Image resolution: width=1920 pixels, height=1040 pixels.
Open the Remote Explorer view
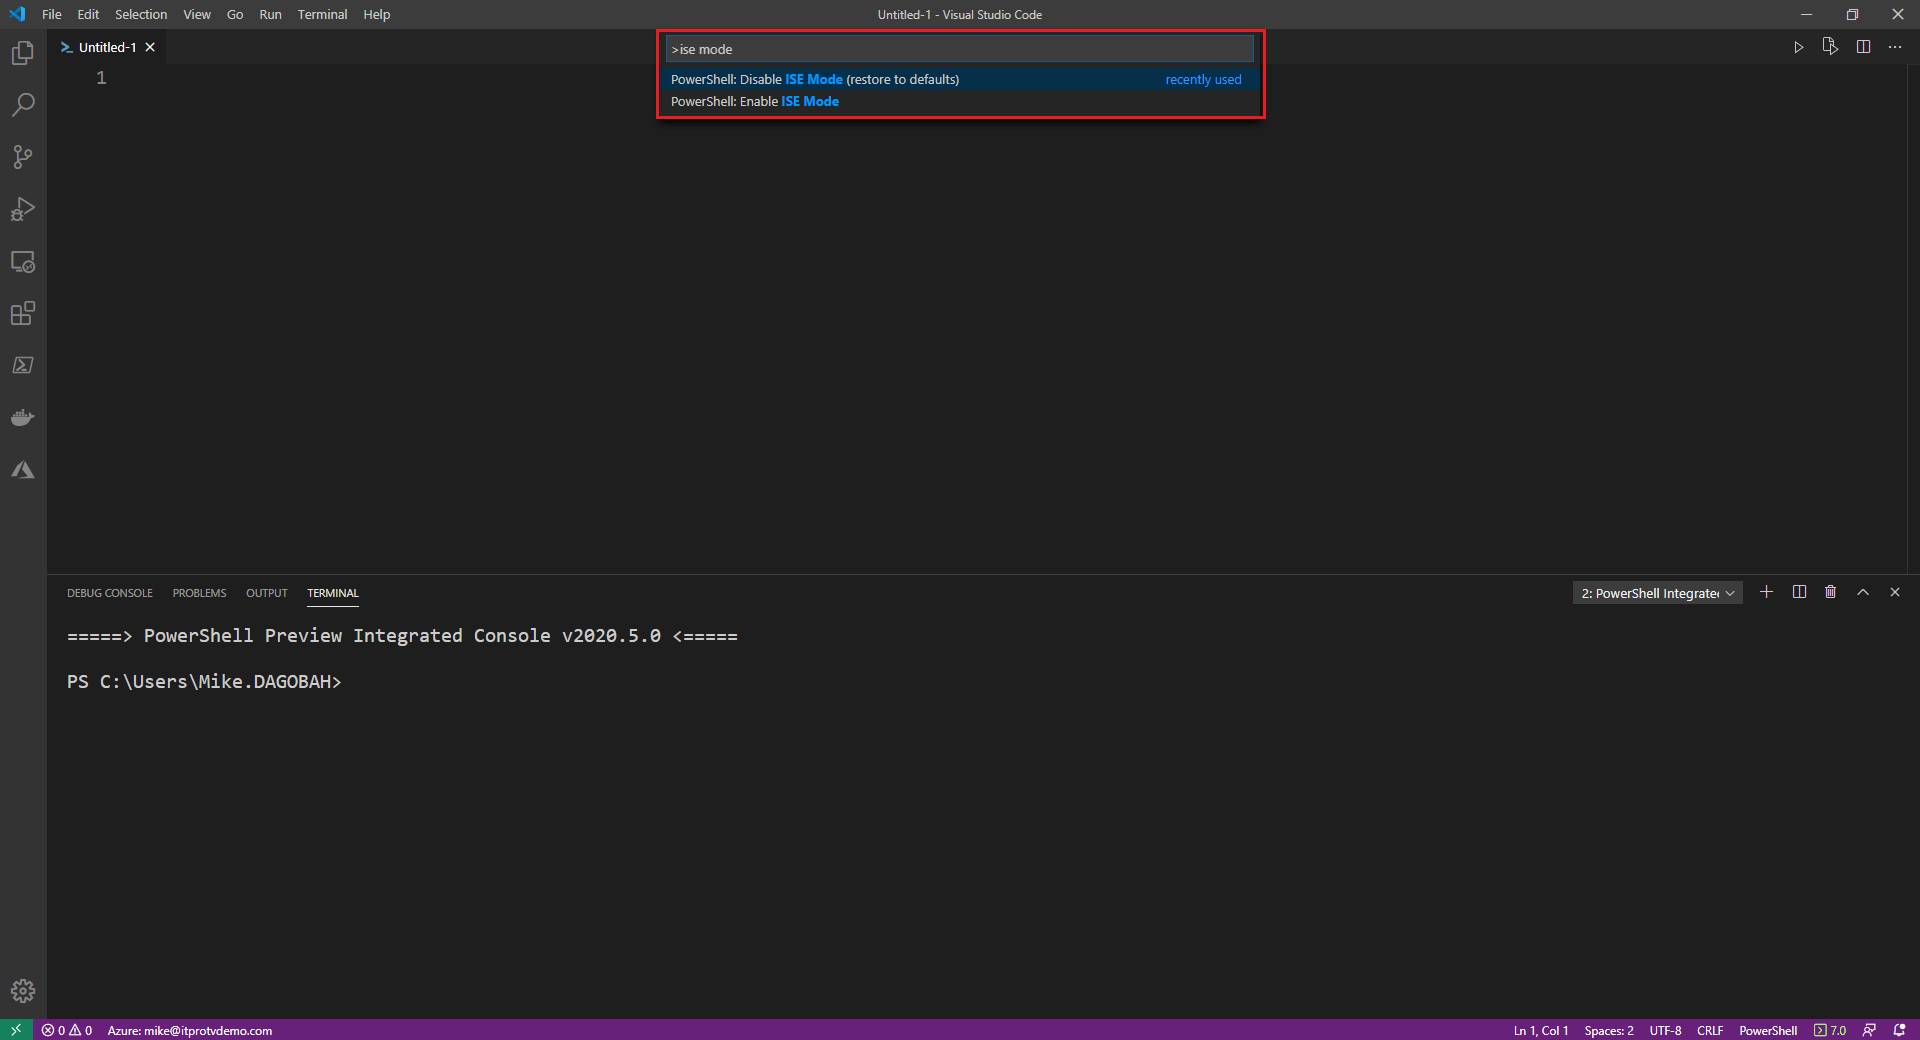[23, 262]
